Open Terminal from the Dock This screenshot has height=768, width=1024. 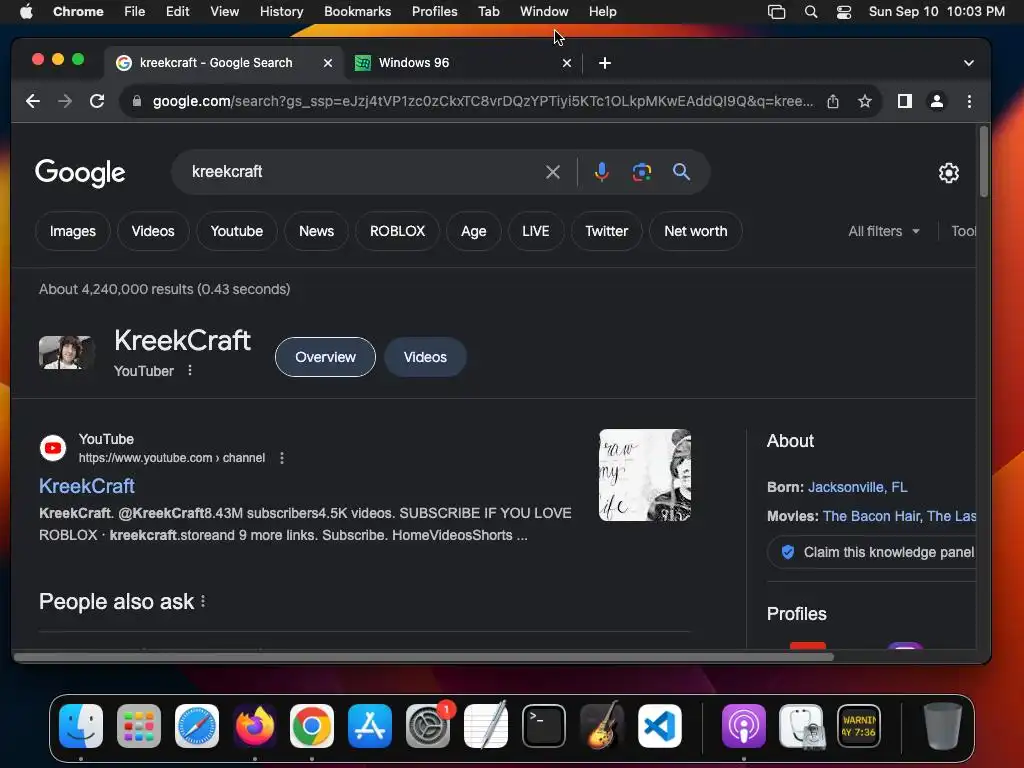coord(544,726)
